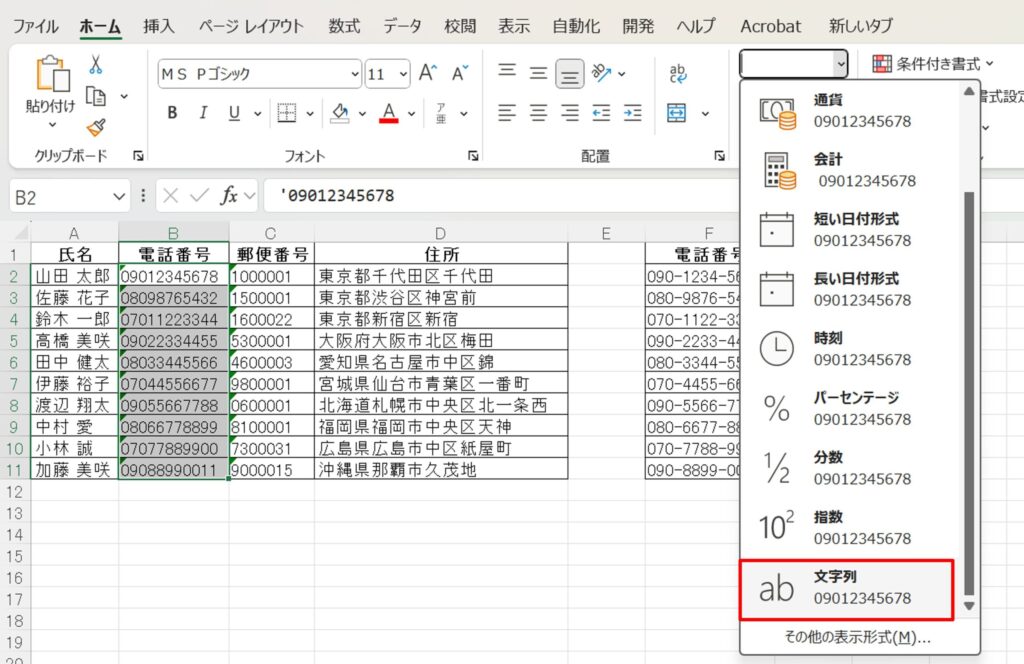Increase the font size
The height and width of the screenshot is (664, 1024).
tap(428, 73)
